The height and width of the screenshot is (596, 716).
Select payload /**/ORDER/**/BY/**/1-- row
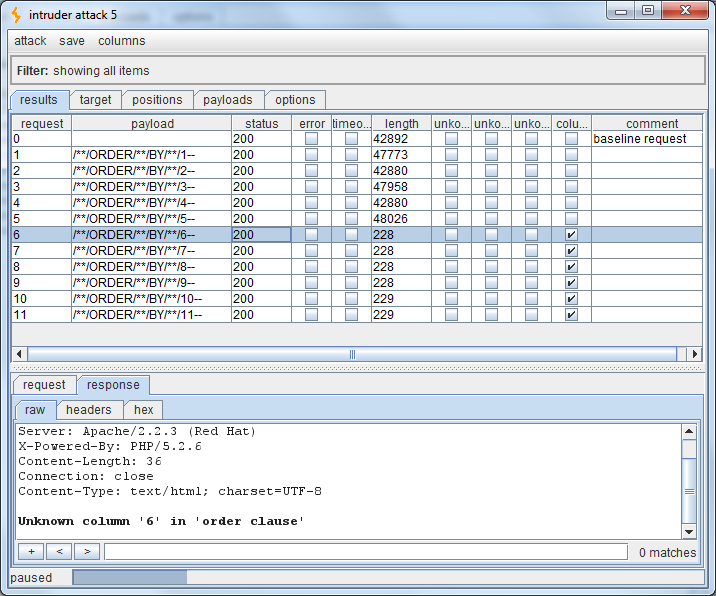(357, 155)
